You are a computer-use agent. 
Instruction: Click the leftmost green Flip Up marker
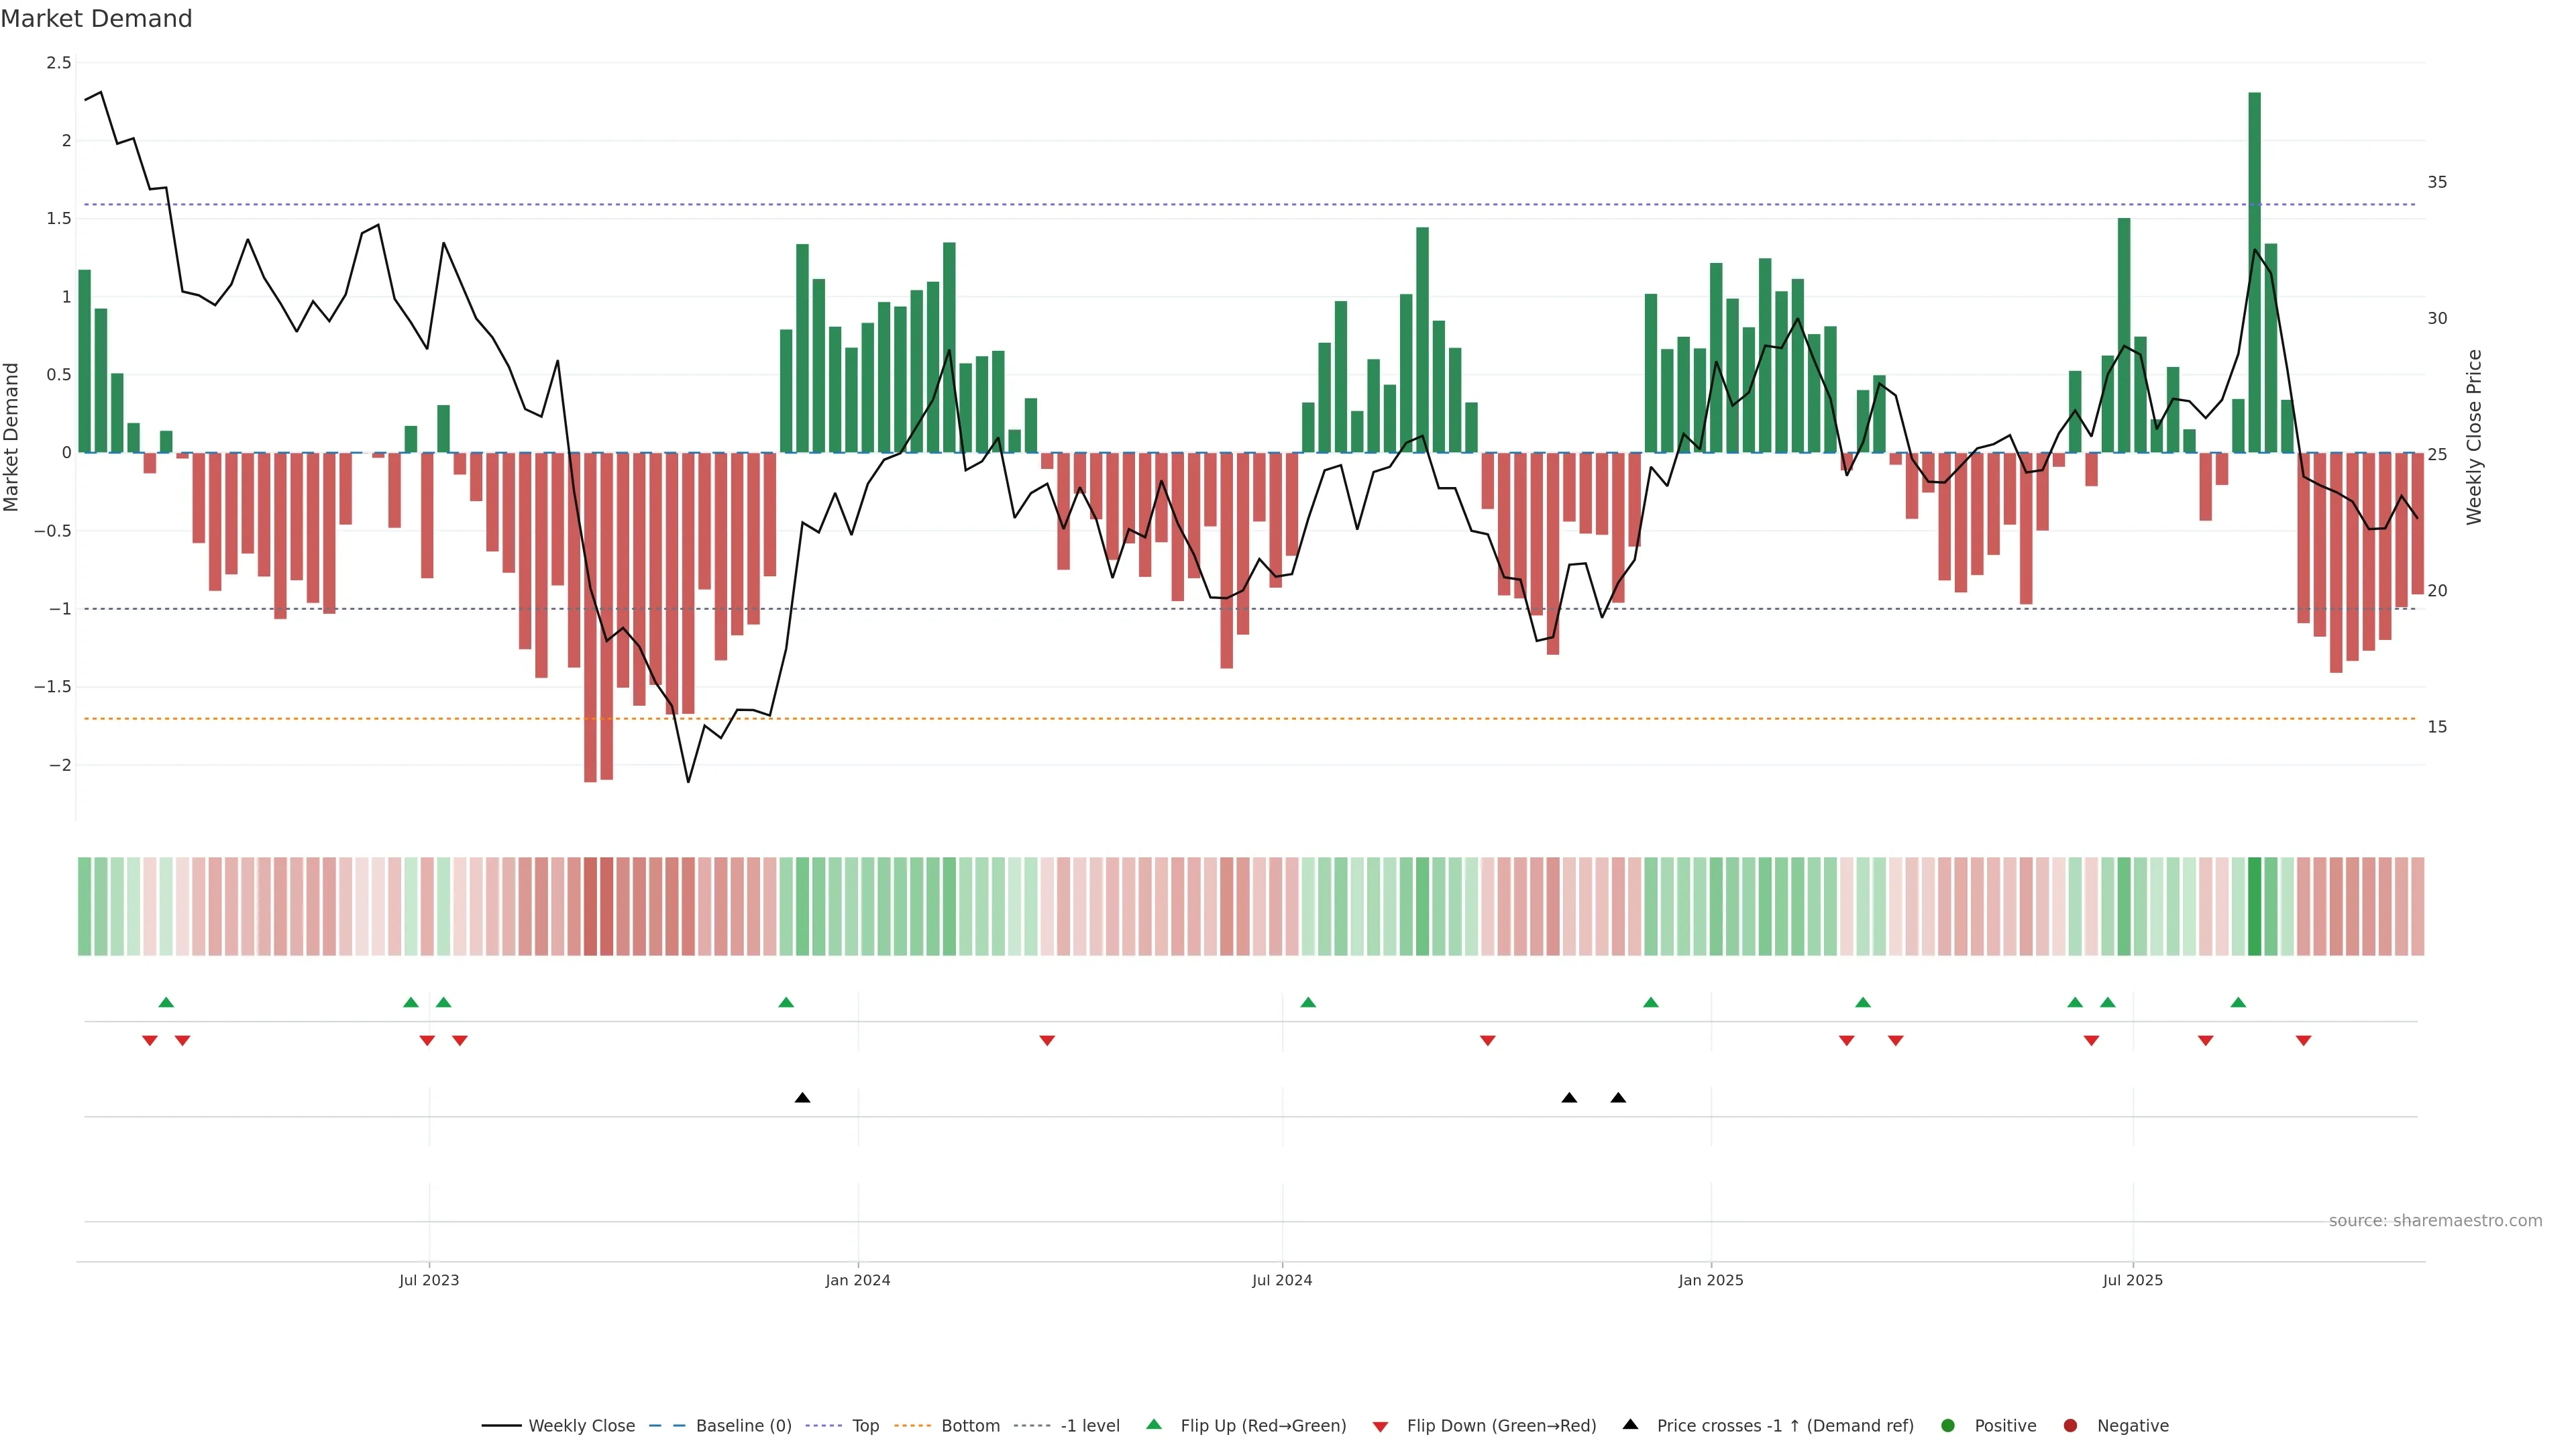(166, 1002)
